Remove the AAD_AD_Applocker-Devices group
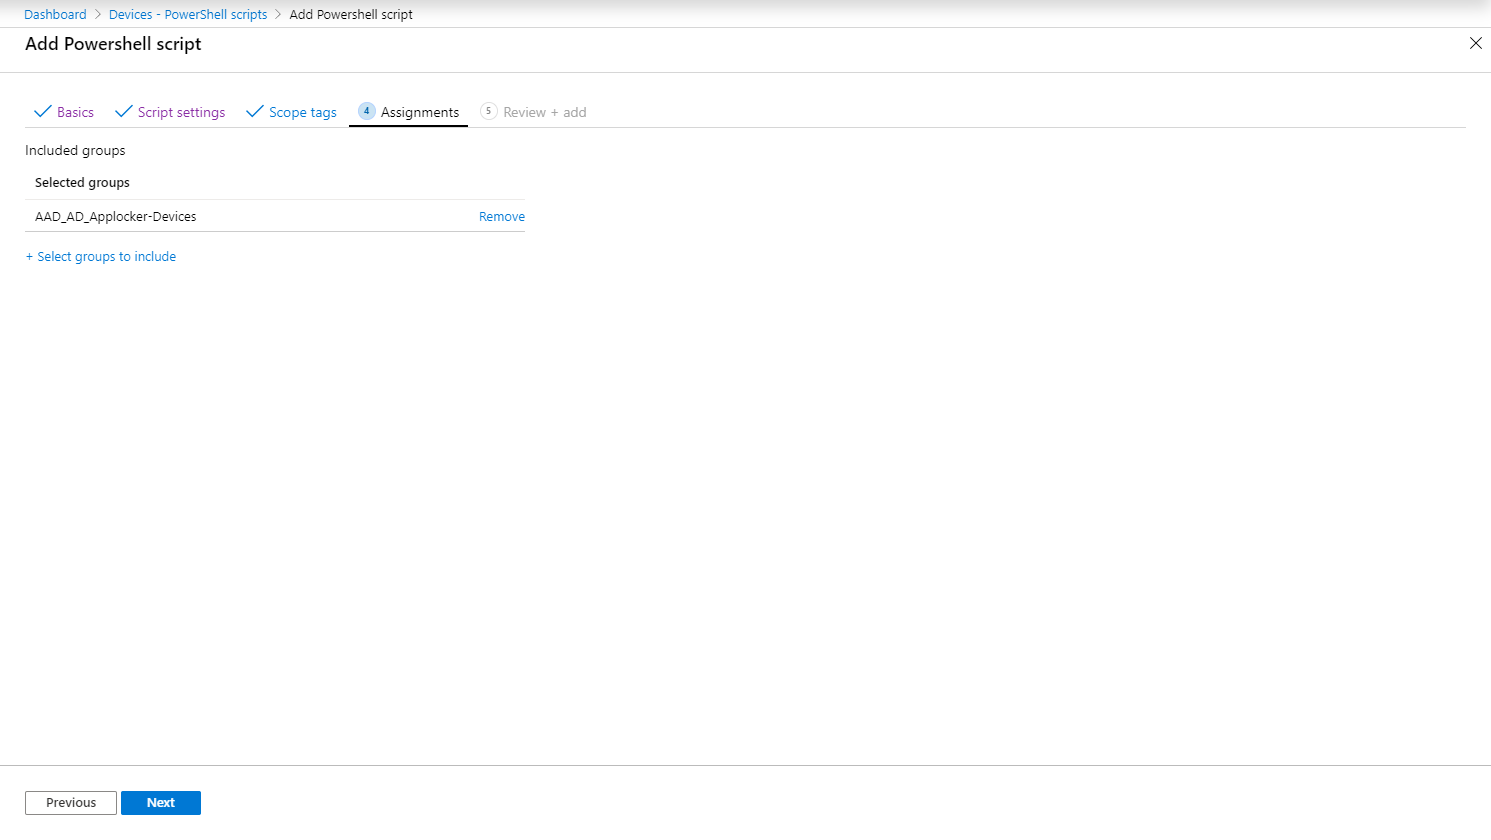 point(502,217)
